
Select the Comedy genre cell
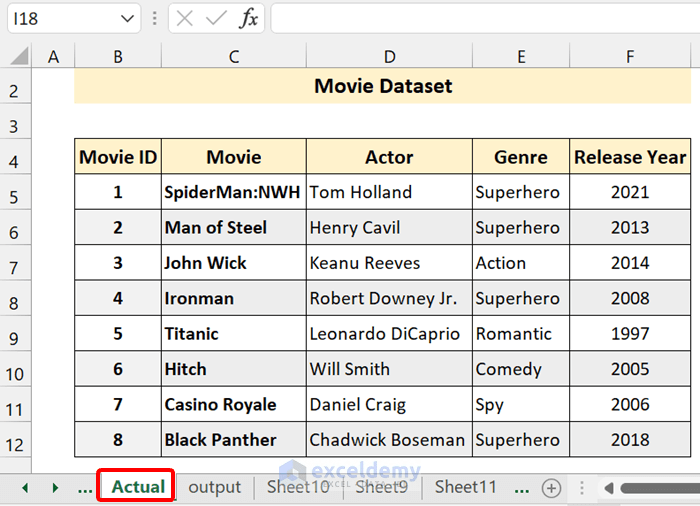point(521,369)
